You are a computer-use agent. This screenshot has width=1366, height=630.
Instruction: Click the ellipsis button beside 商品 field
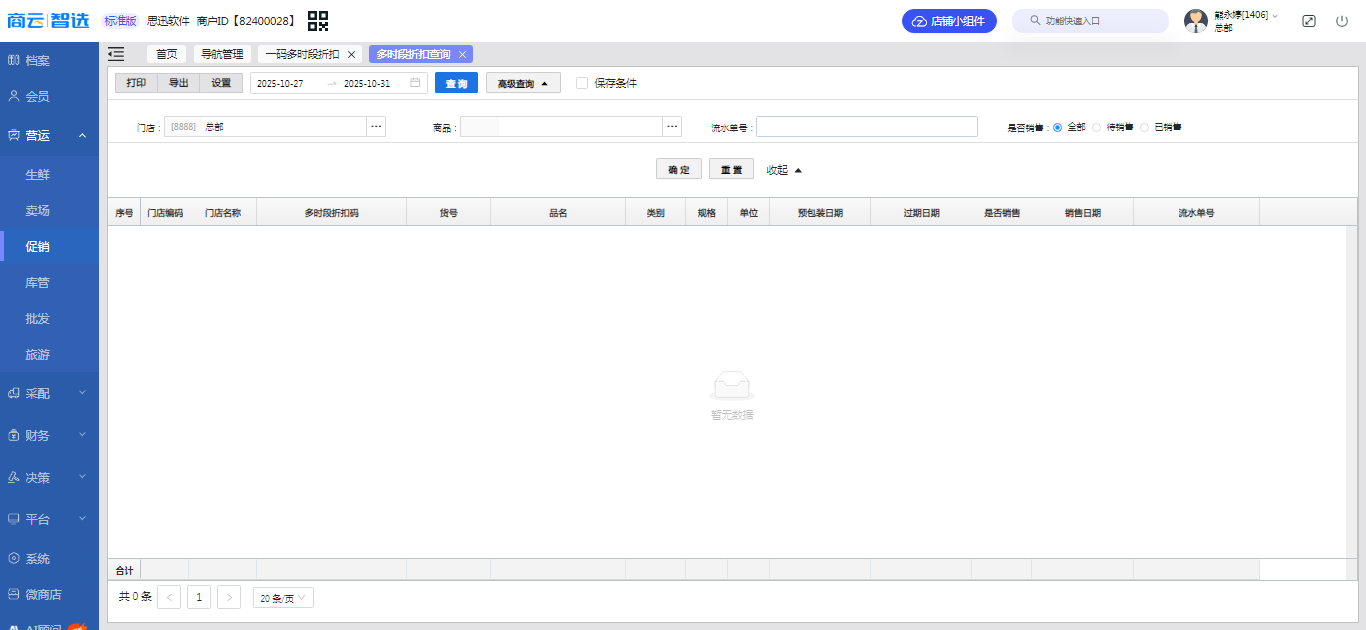pos(672,127)
